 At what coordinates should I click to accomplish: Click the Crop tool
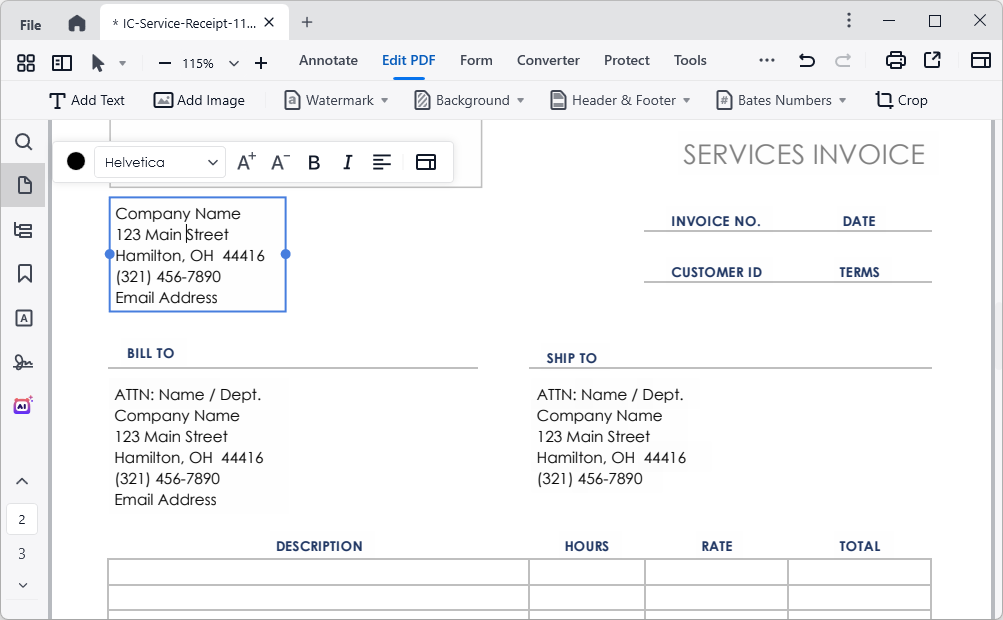point(900,100)
